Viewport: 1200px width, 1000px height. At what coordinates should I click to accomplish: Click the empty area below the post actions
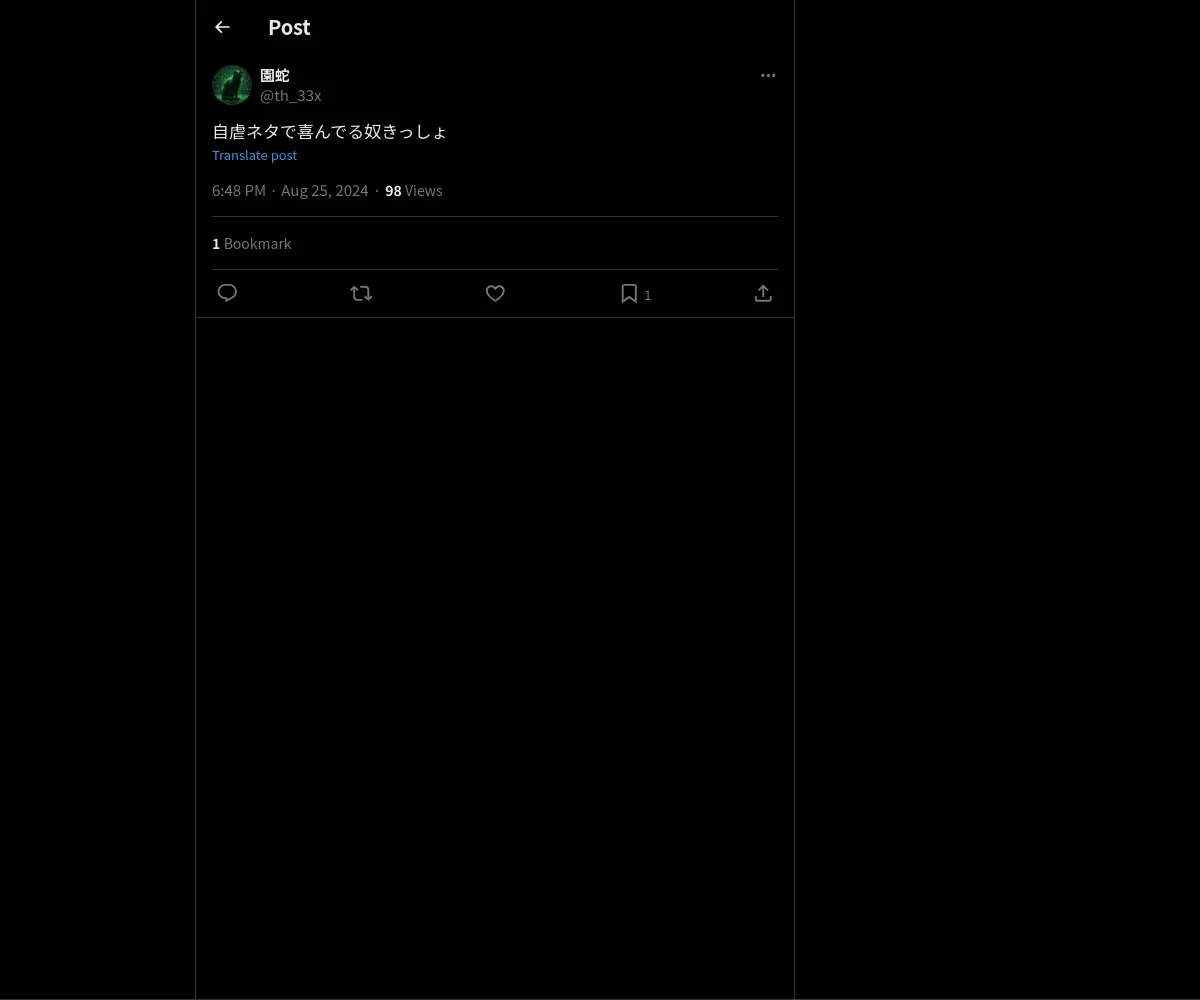[x=495, y=658]
